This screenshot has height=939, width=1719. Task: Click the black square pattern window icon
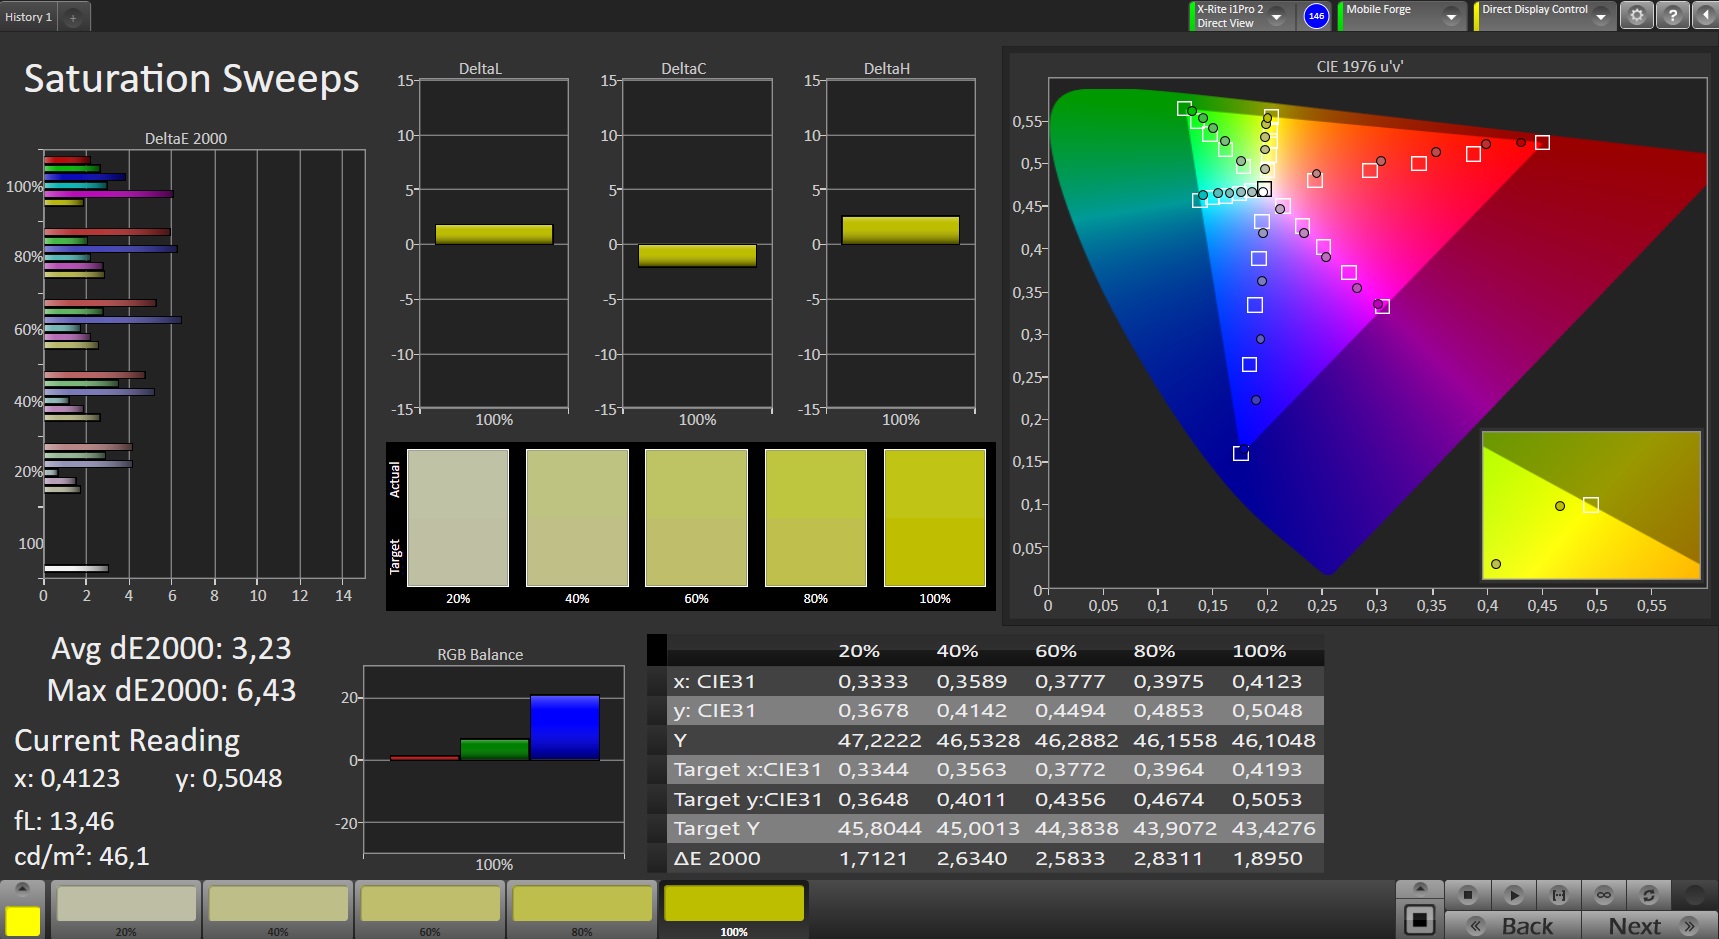1419,920
